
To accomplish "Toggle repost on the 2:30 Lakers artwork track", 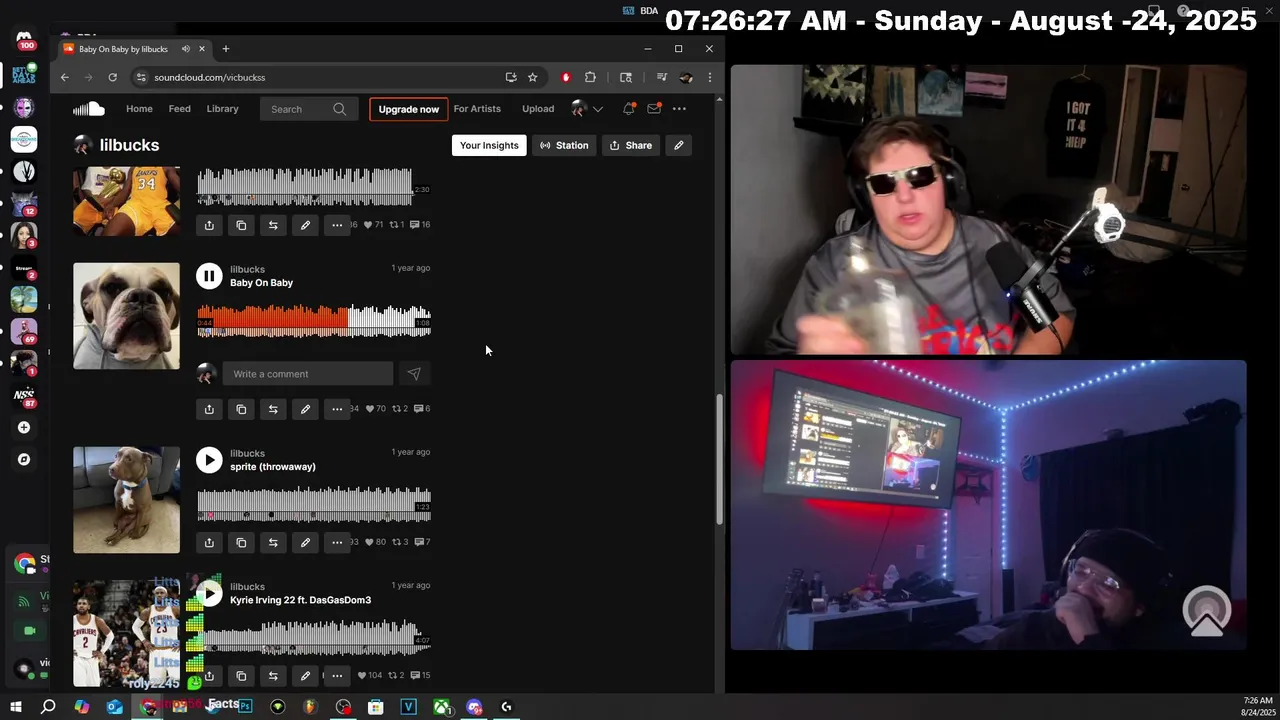I will click(273, 225).
